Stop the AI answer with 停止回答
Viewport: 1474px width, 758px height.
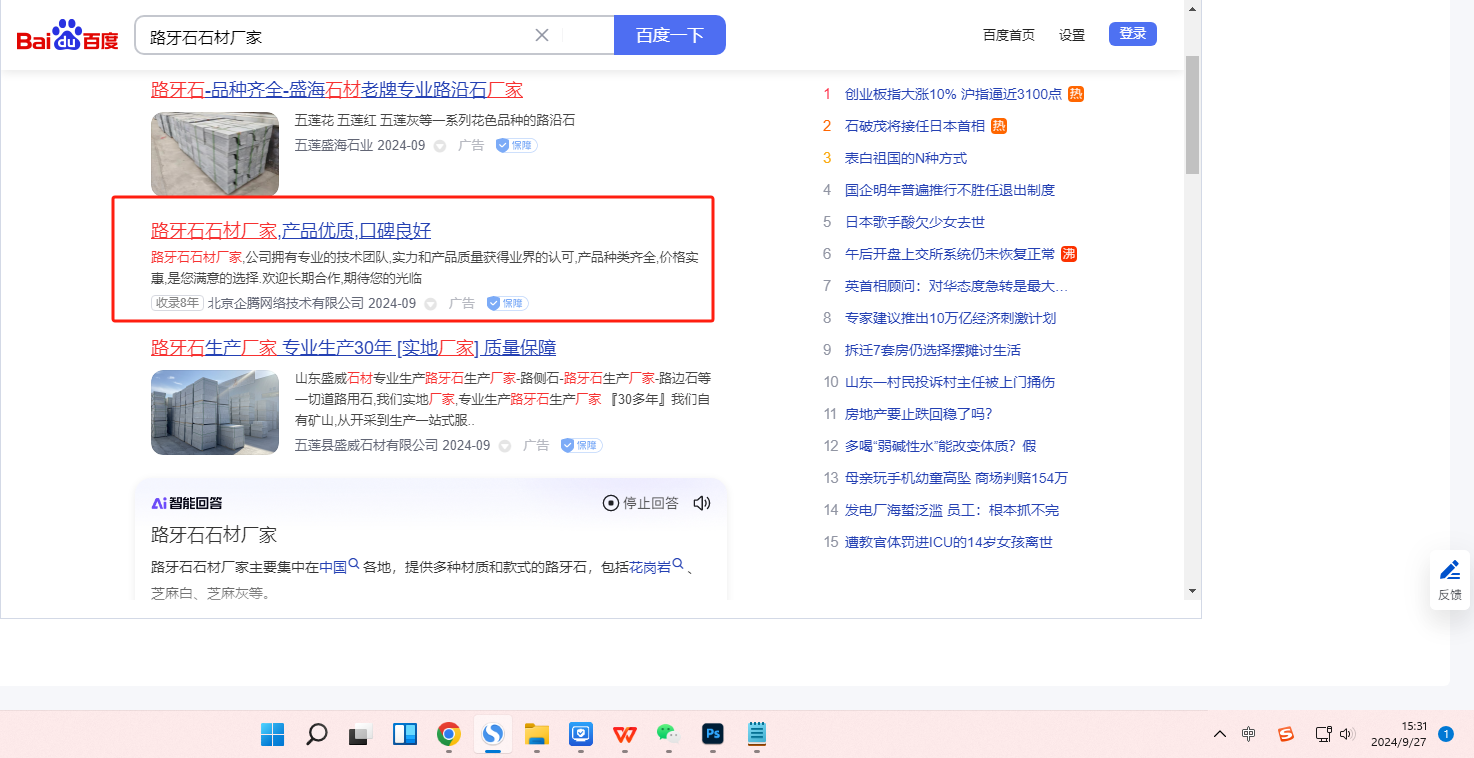pyautogui.click(x=641, y=503)
